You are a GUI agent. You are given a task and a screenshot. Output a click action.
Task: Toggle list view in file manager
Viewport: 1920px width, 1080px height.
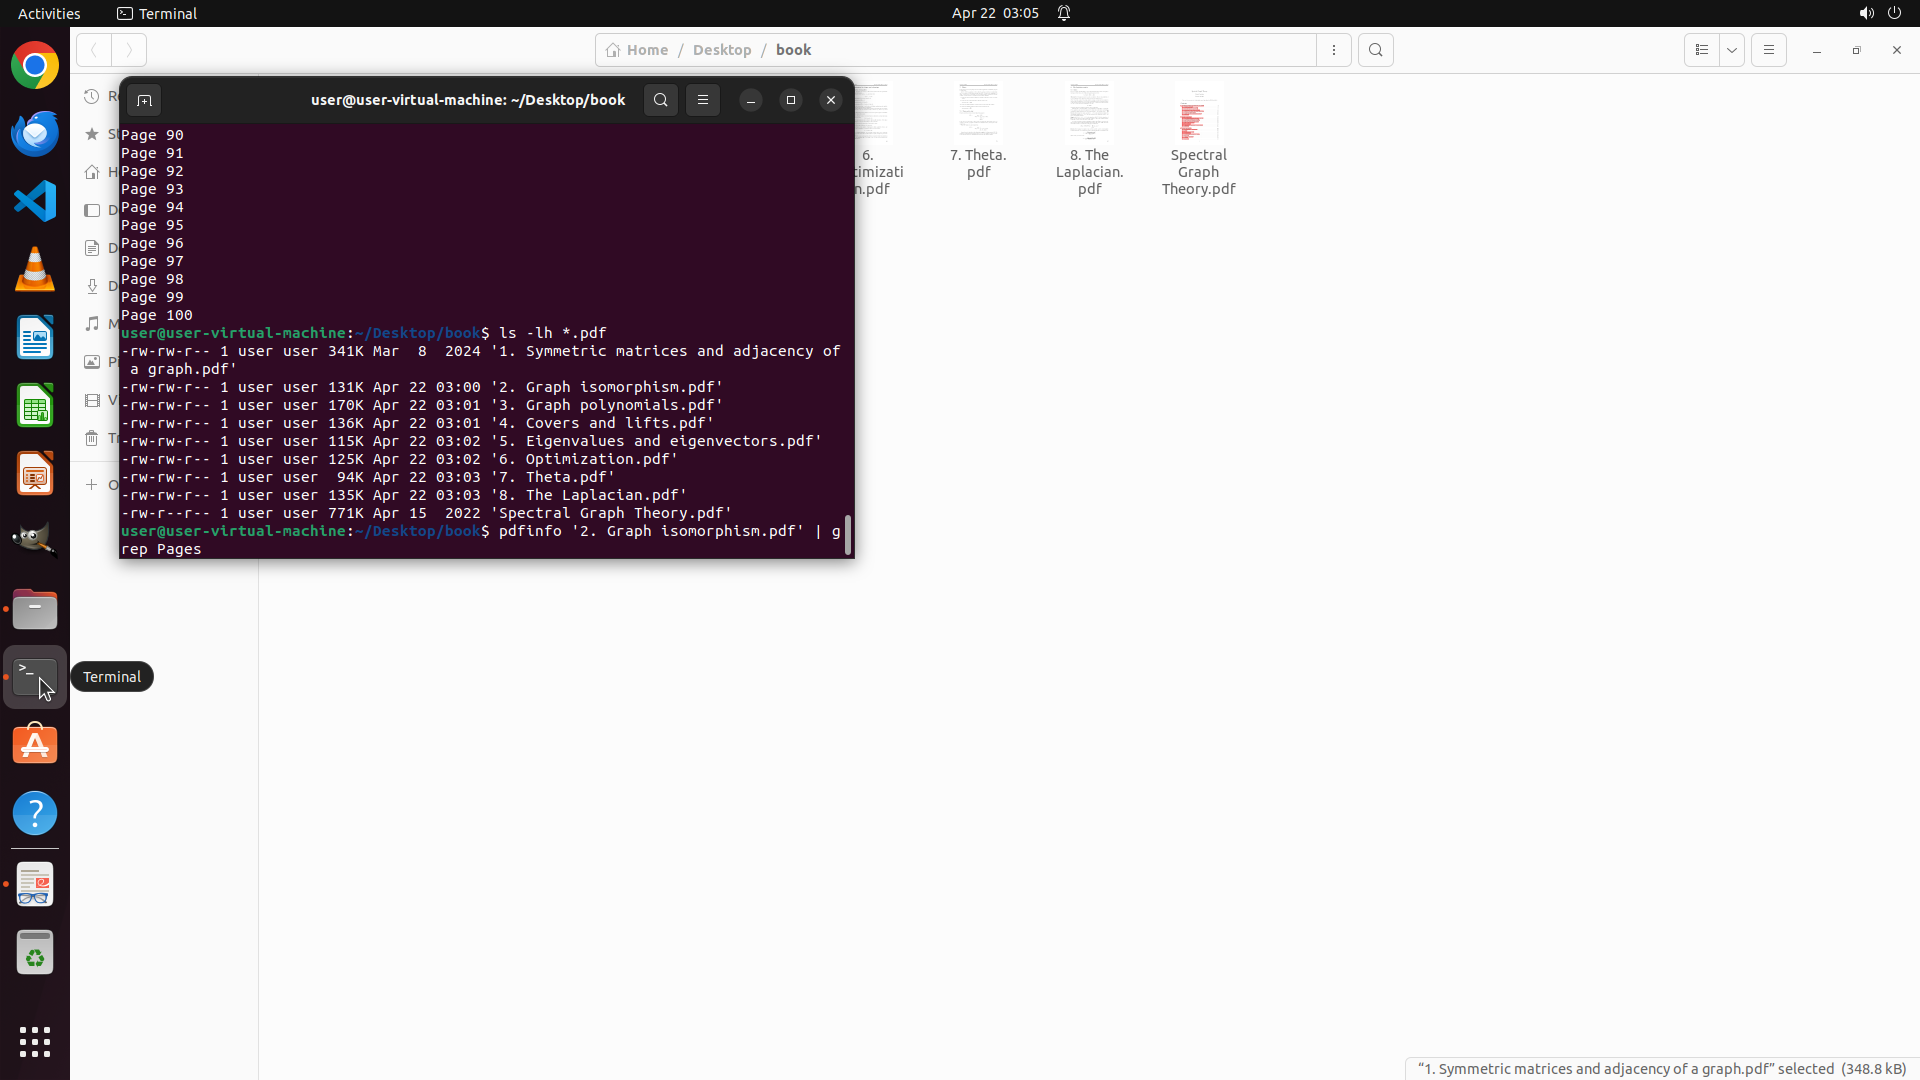click(x=1702, y=50)
